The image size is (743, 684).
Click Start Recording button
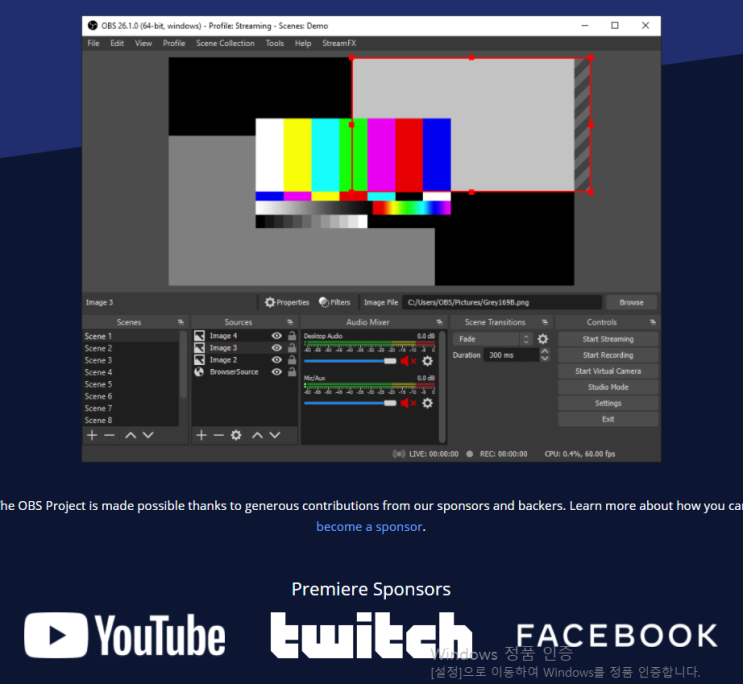(x=608, y=355)
